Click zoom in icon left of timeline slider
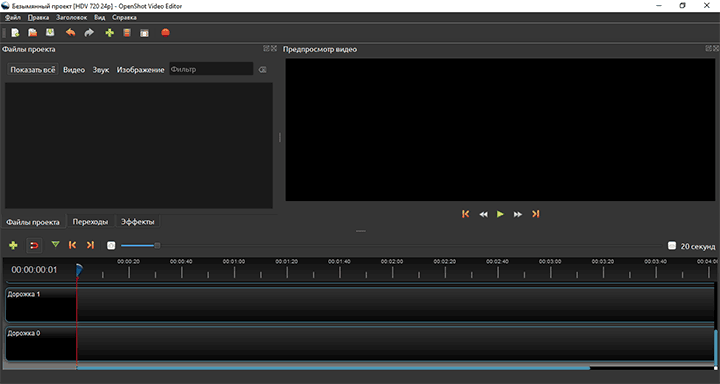This screenshot has height=384, width=720. [111, 246]
